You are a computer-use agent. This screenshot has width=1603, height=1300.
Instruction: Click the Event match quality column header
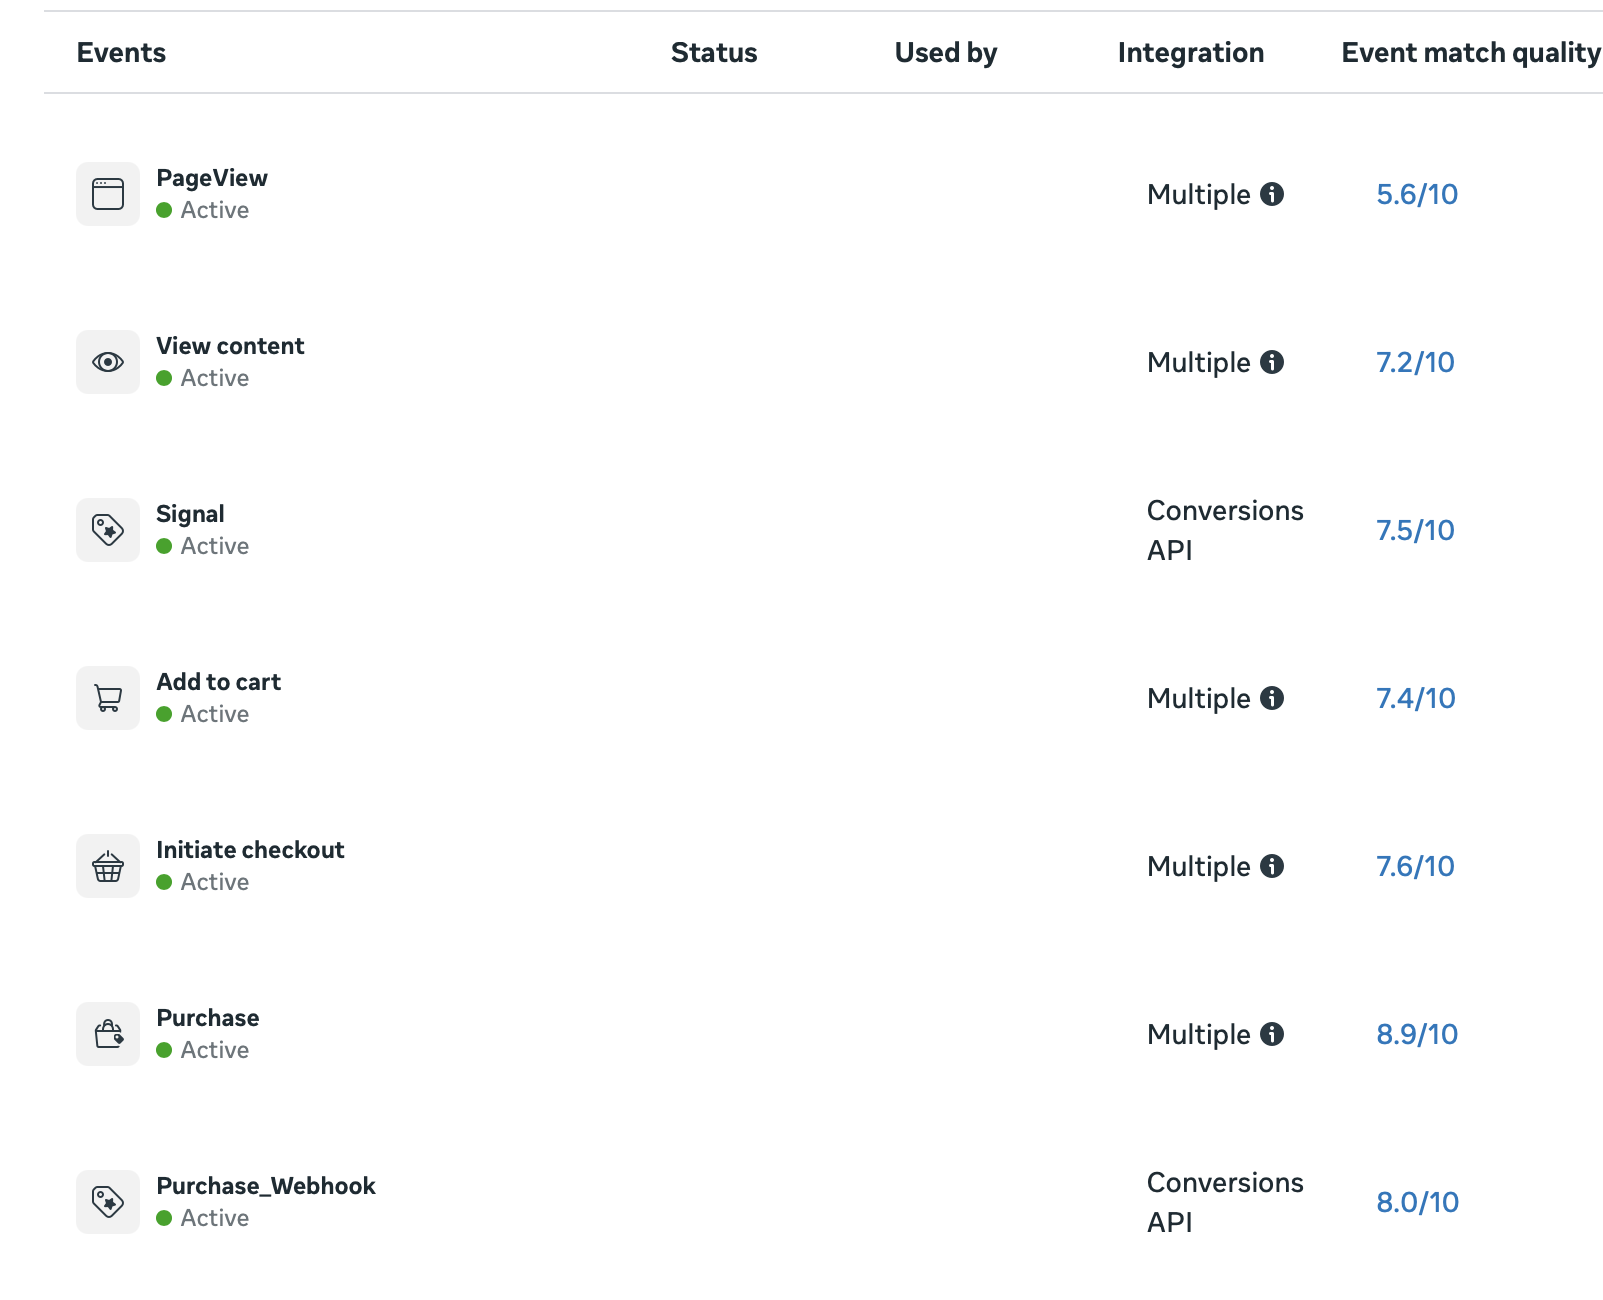tap(1471, 53)
